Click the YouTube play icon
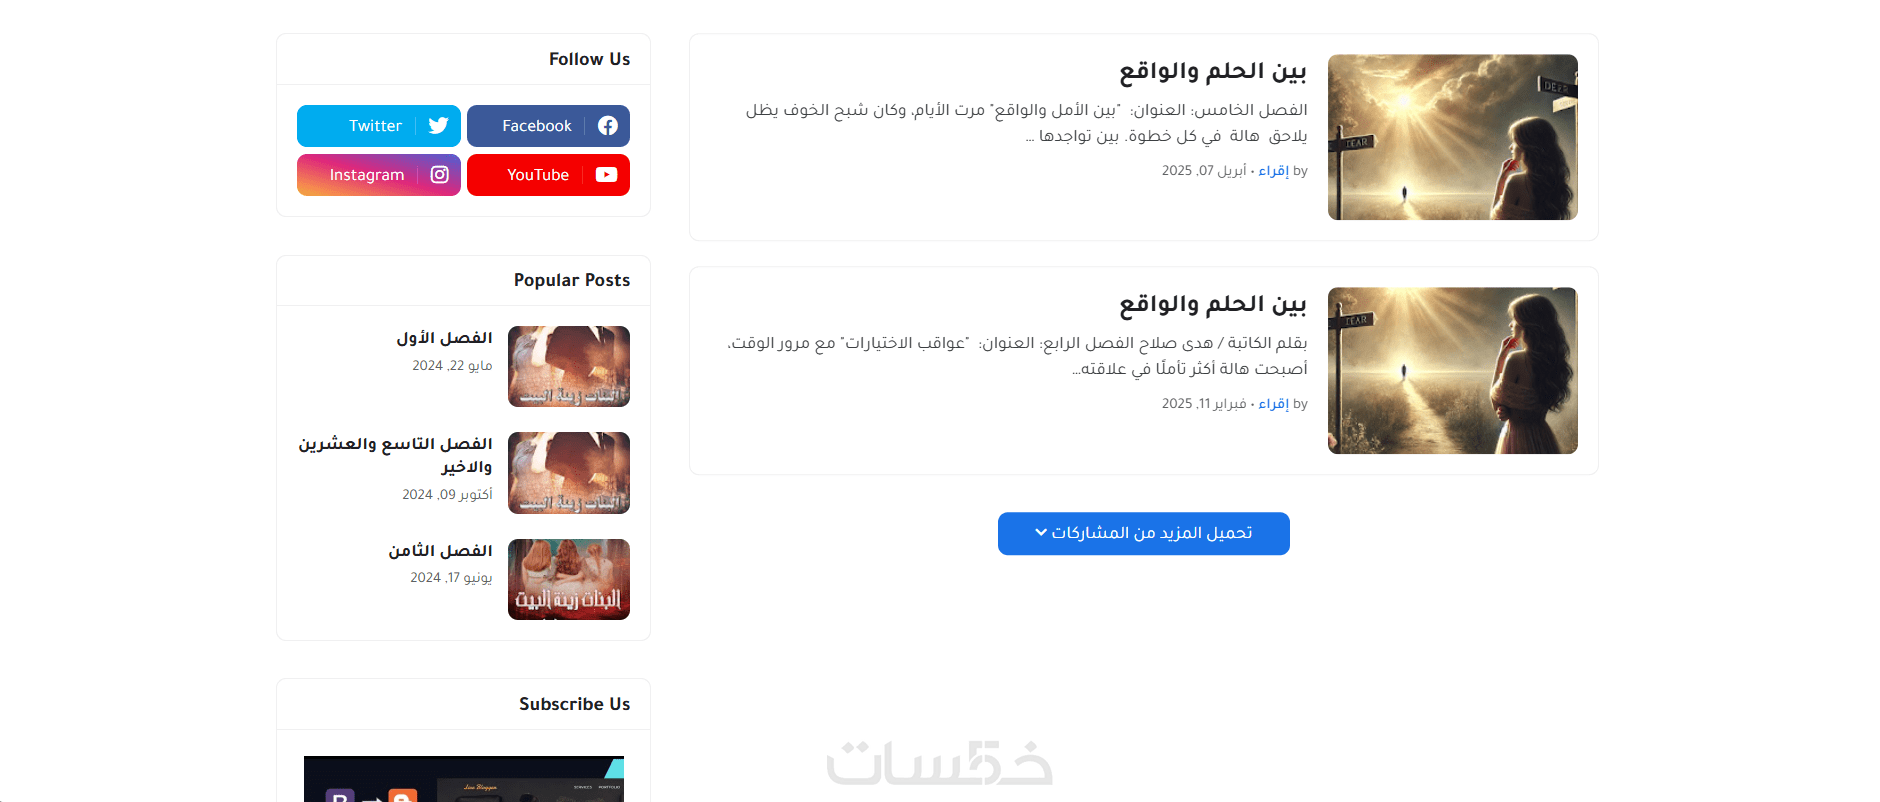Viewport: 1880px width, 802px height. click(607, 175)
